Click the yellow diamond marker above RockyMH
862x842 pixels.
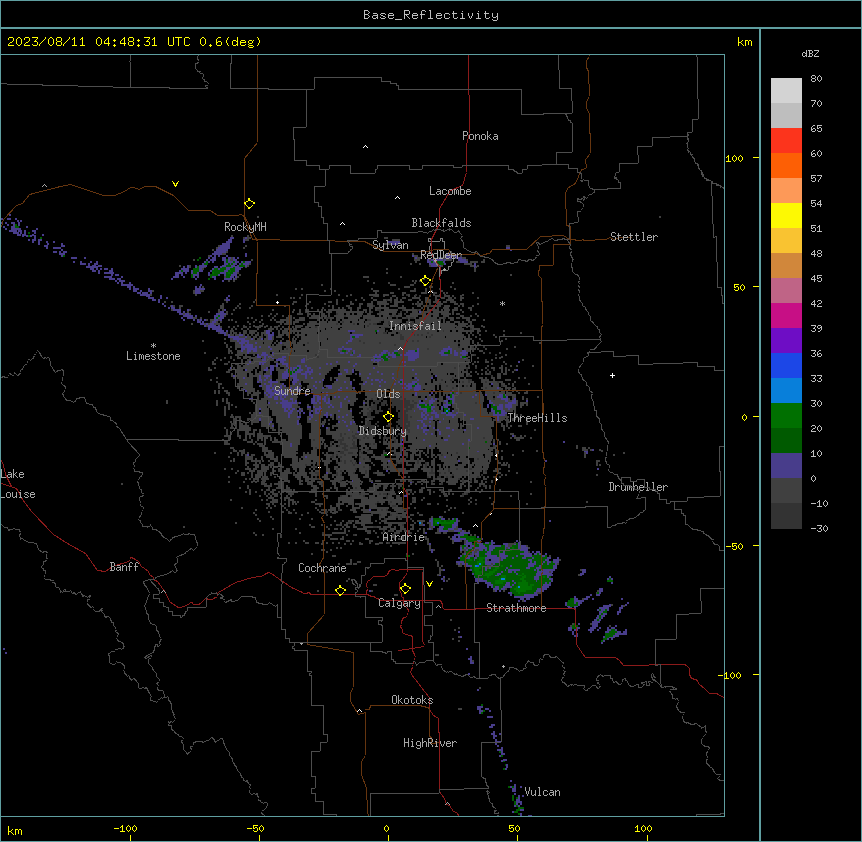pyautogui.click(x=249, y=203)
